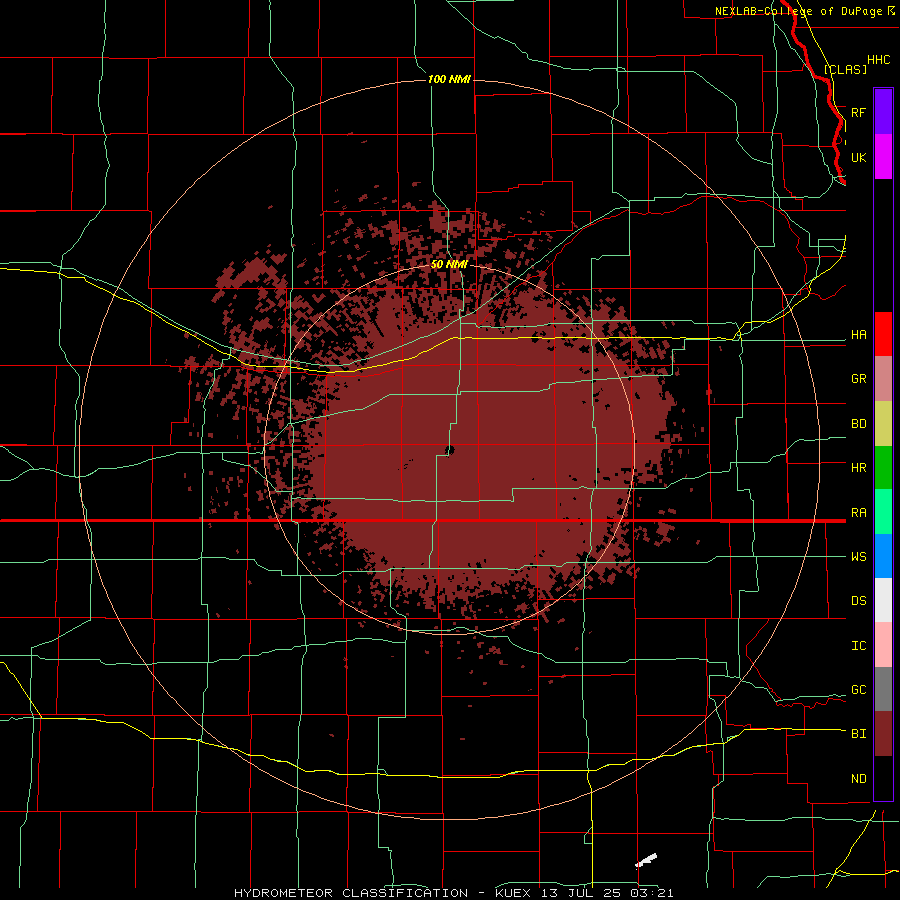Click the HR legend label
This screenshot has height=900, width=900.
[x=858, y=468]
